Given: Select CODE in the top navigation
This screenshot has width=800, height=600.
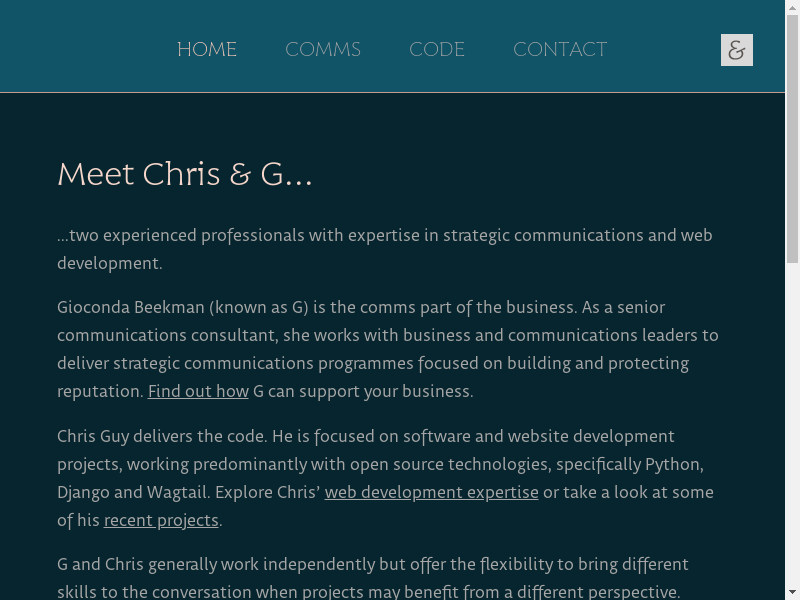Looking at the screenshot, I should pos(437,50).
